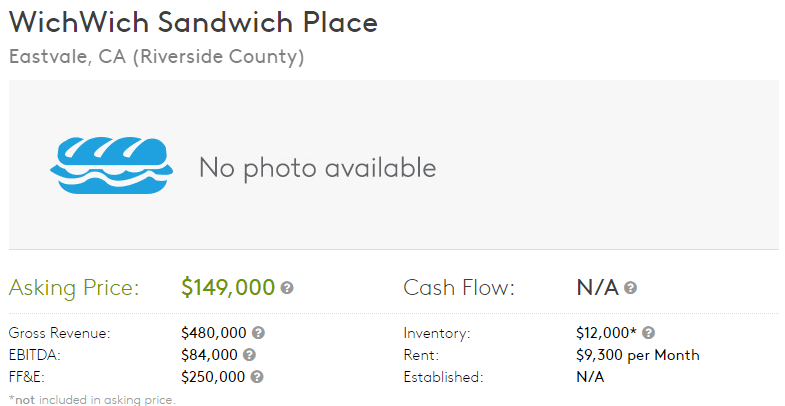The image size is (785, 406).
Task: Click the $250,000 FF&E amount
Action: [x=213, y=377]
